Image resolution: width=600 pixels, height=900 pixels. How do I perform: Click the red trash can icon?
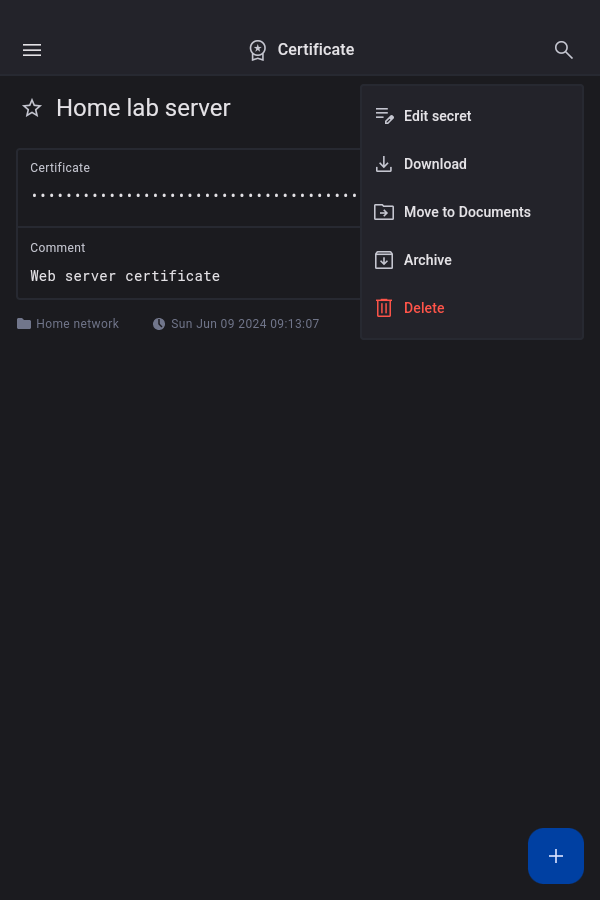point(384,308)
